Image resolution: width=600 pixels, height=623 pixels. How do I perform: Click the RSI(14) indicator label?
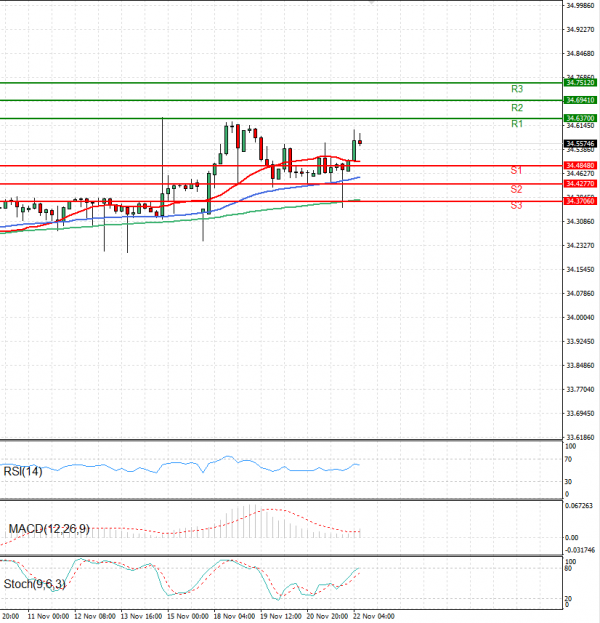tap(23, 472)
